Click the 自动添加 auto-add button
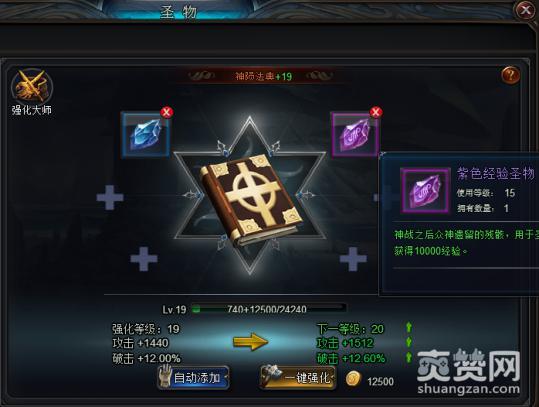The width and height of the screenshot is (539, 407). pos(194,377)
